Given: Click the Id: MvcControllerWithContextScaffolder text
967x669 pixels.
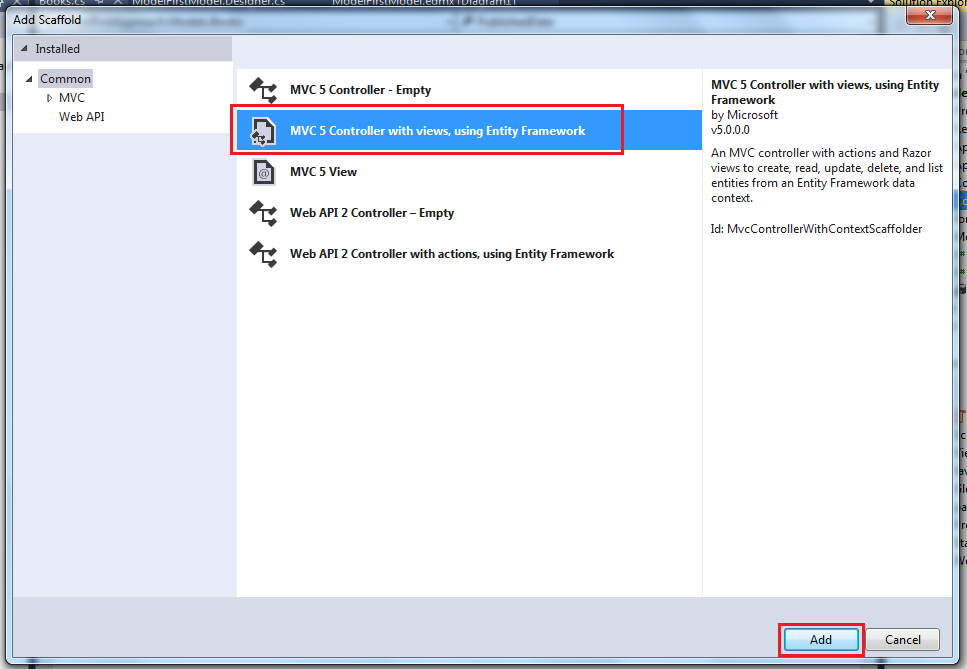Looking at the screenshot, I should coord(816,229).
